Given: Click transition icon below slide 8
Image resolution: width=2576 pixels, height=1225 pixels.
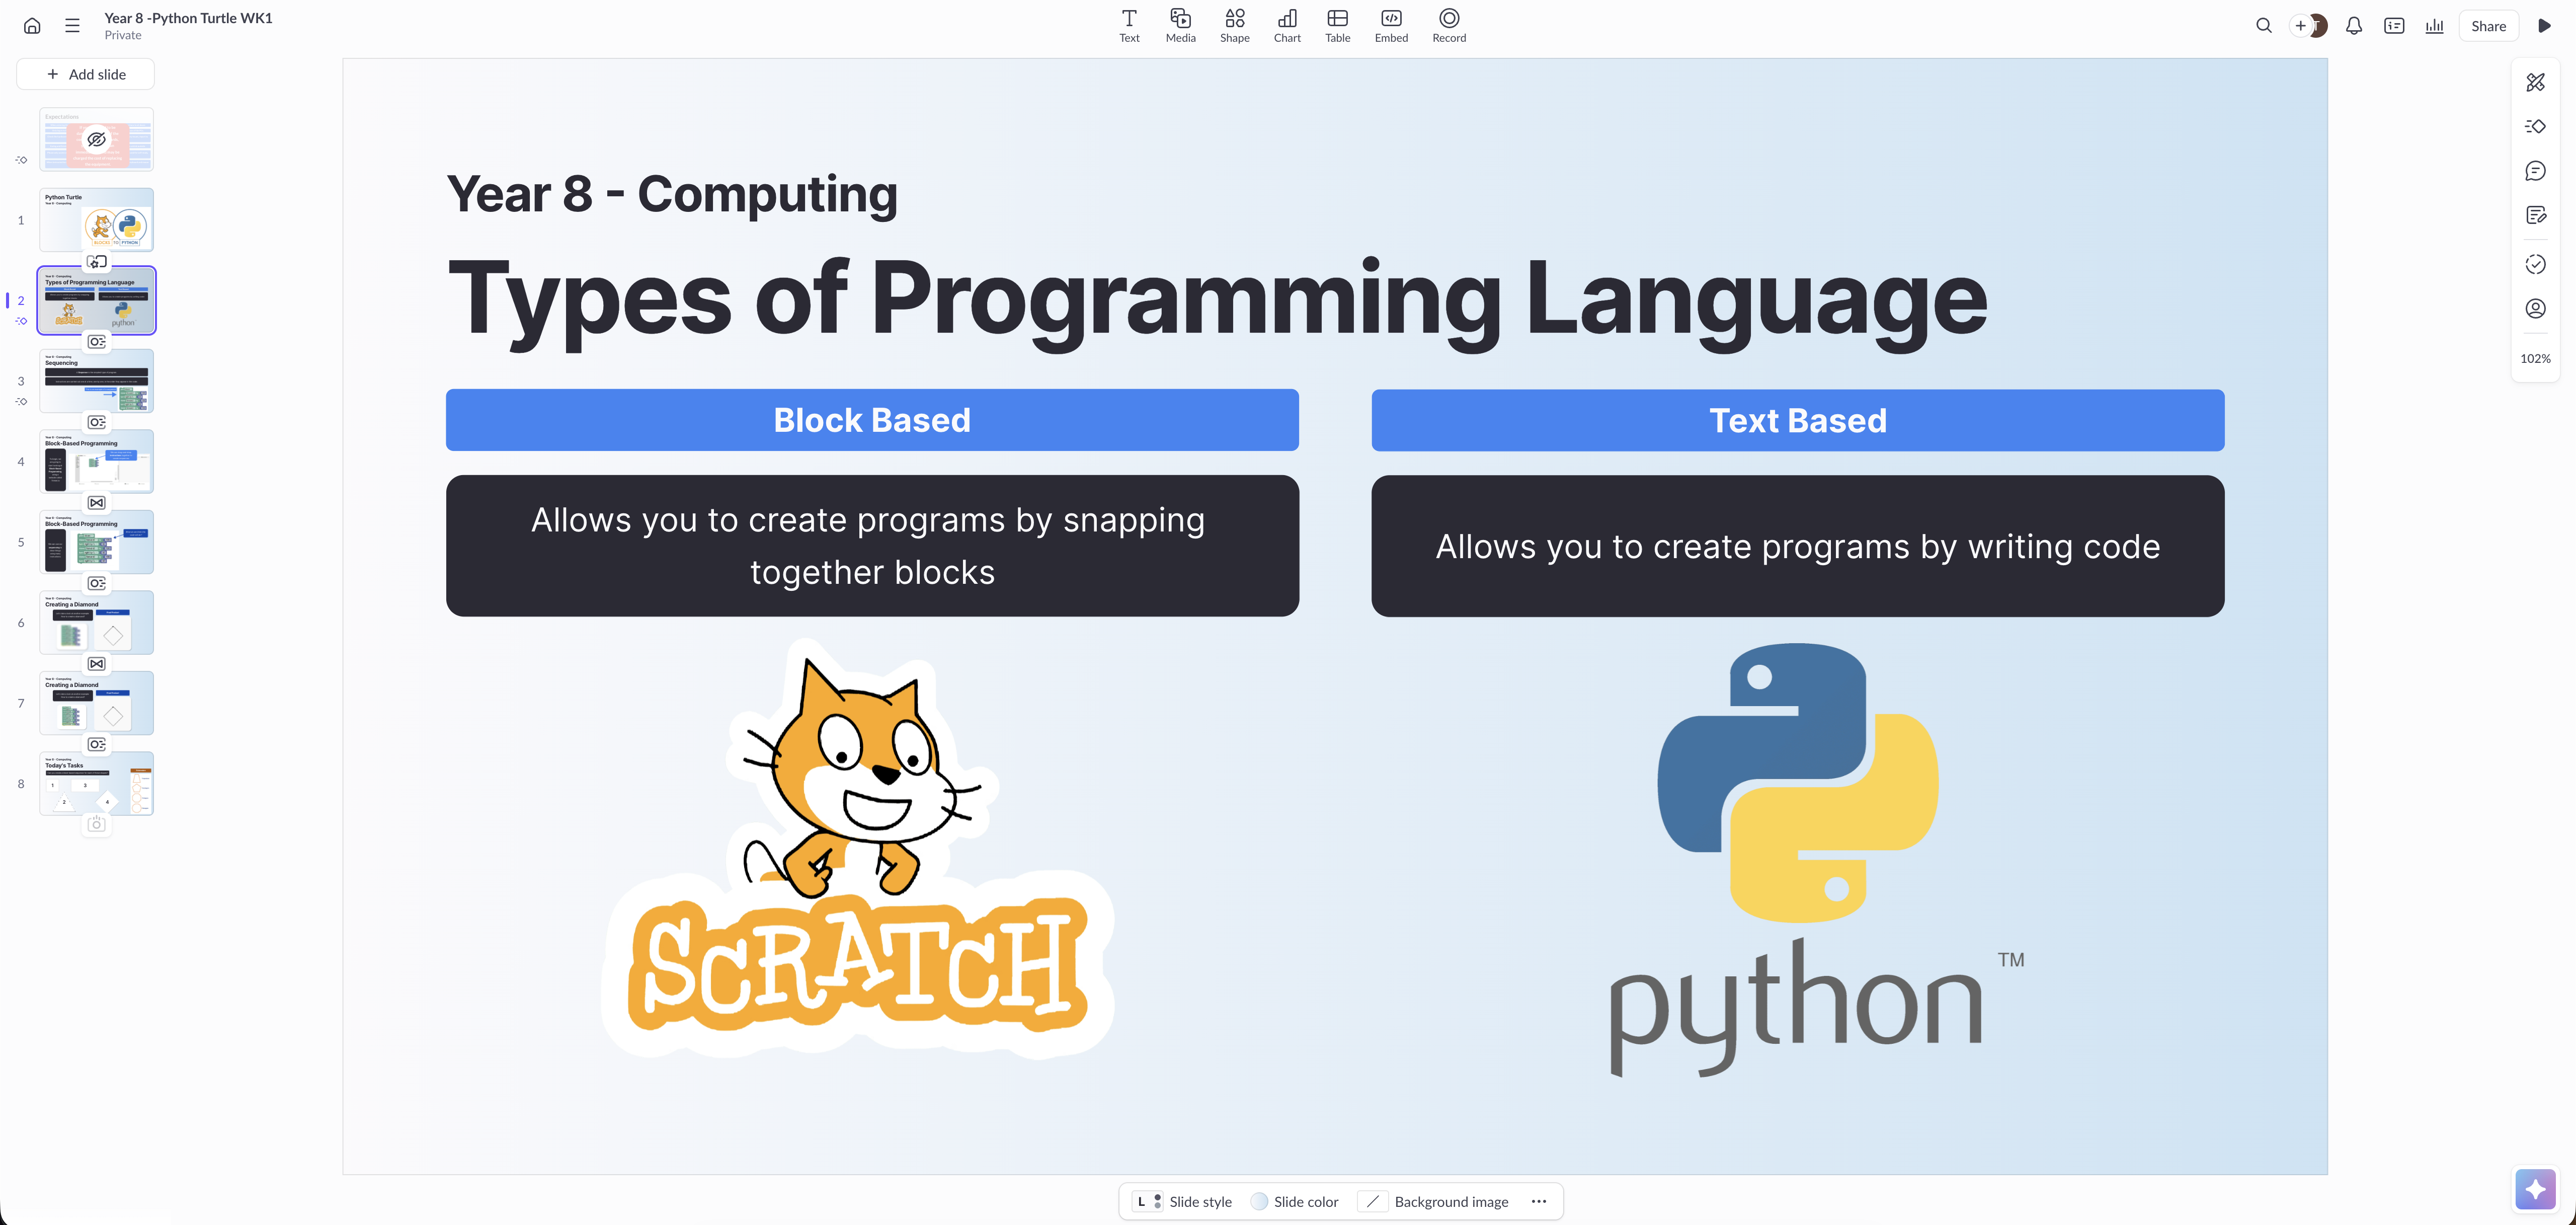Looking at the screenshot, I should coord(96,824).
